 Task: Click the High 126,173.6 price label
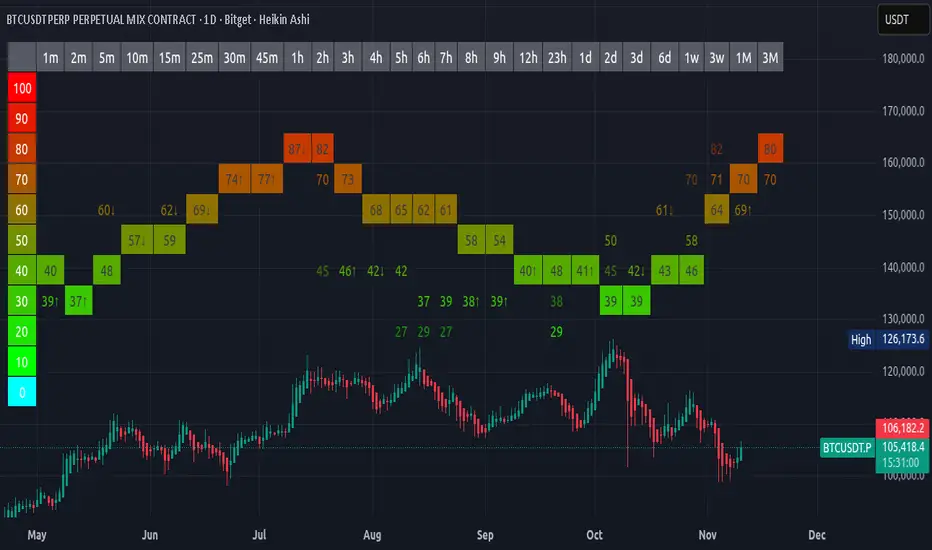[889, 339]
